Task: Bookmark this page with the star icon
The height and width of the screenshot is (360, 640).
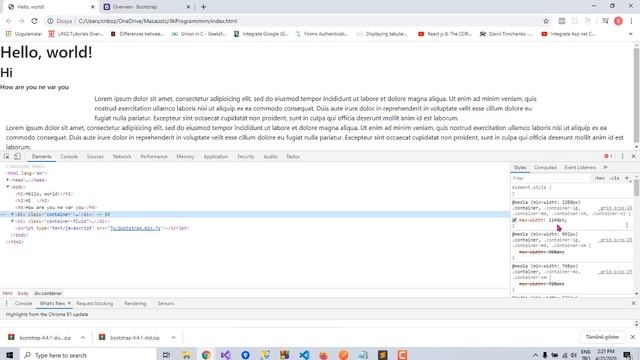Action: tap(546, 21)
